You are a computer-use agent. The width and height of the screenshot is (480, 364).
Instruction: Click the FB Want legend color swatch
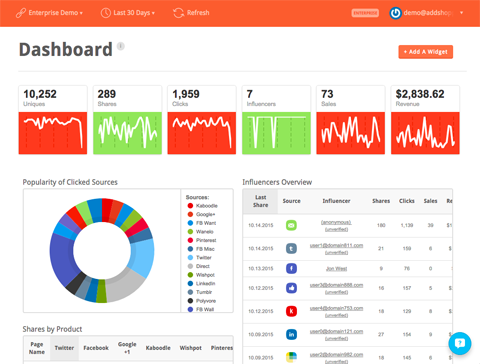[190, 223]
